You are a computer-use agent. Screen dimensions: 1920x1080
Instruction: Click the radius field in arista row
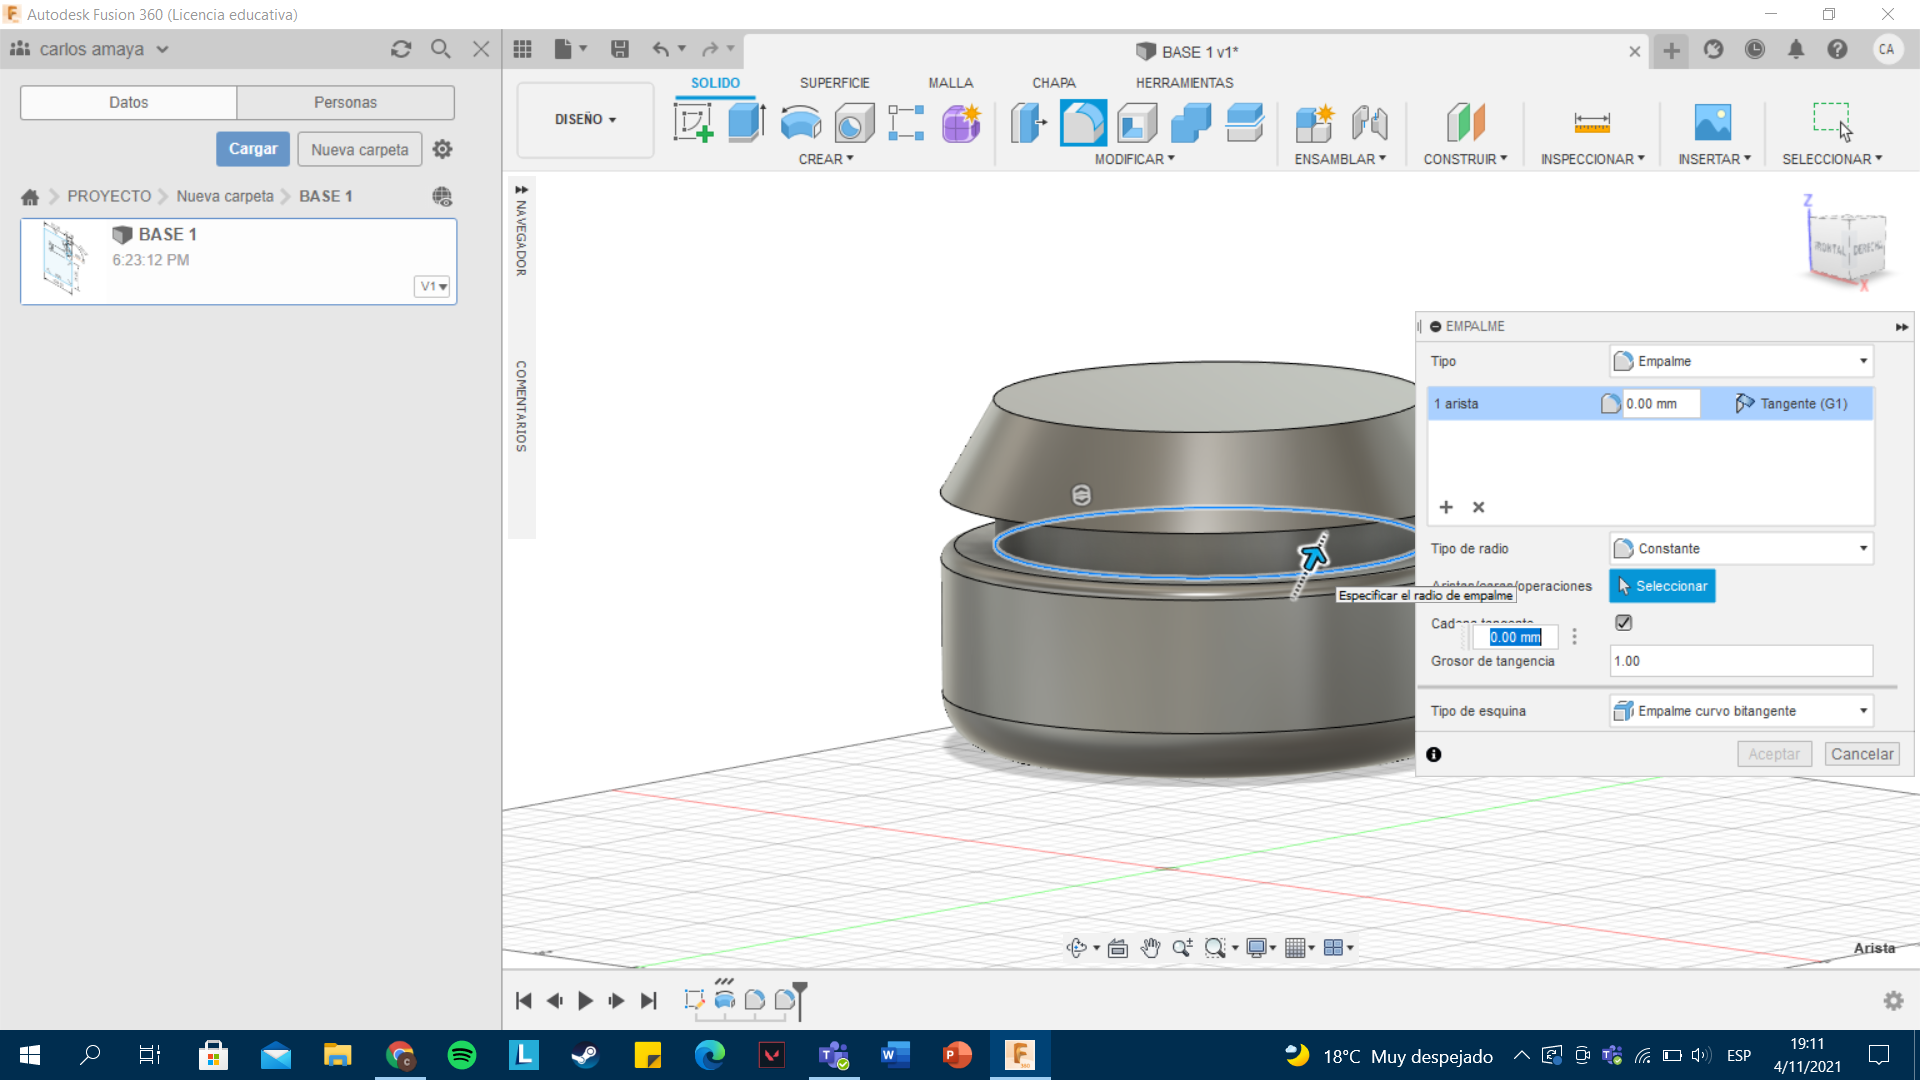(1661, 404)
